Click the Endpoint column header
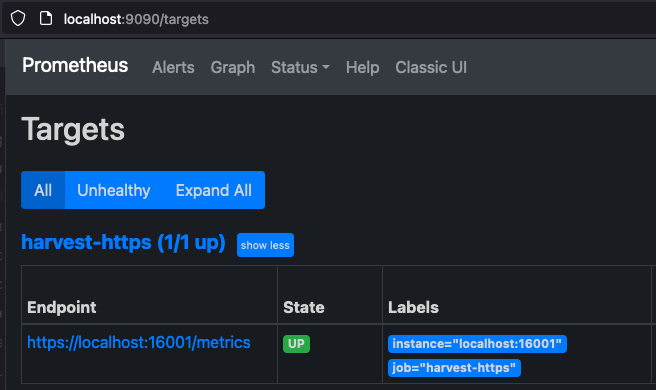The height and width of the screenshot is (390, 656). click(62, 308)
